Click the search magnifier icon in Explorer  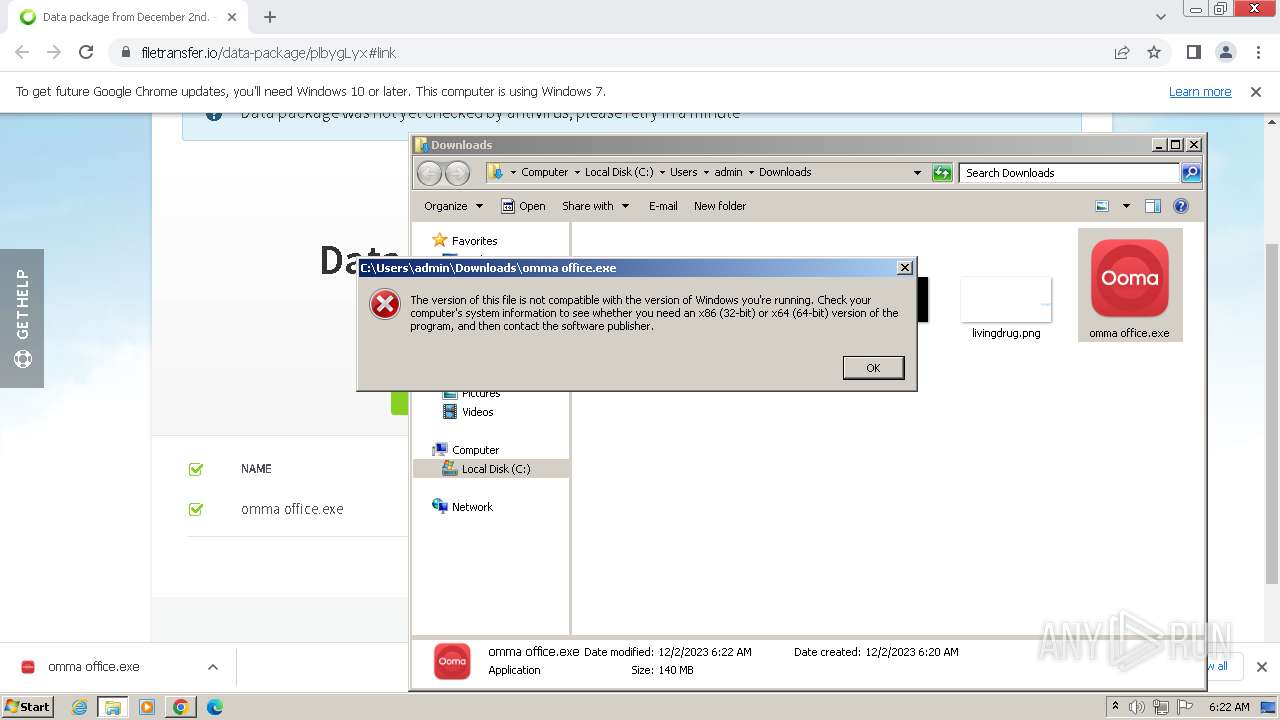point(1191,173)
